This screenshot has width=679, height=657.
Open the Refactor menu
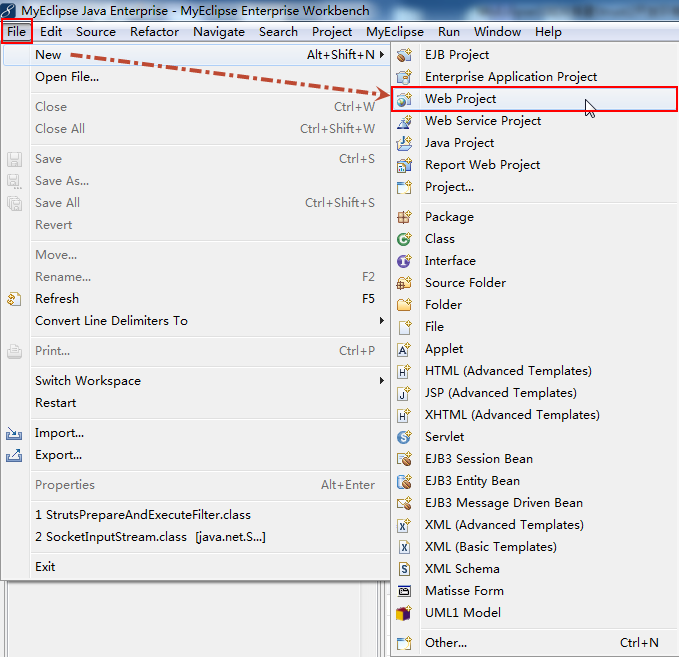(154, 32)
